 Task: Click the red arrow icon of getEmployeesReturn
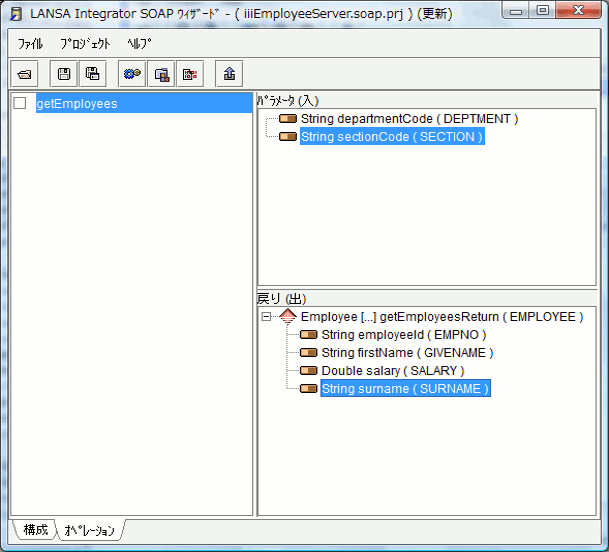point(288,317)
